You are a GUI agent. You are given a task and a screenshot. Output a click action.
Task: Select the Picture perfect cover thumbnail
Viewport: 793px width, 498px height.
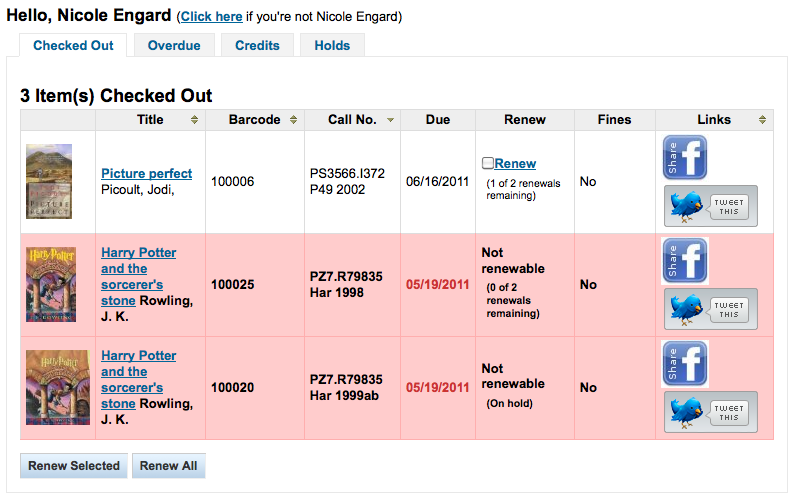pyautogui.click(x=49, y=182)
